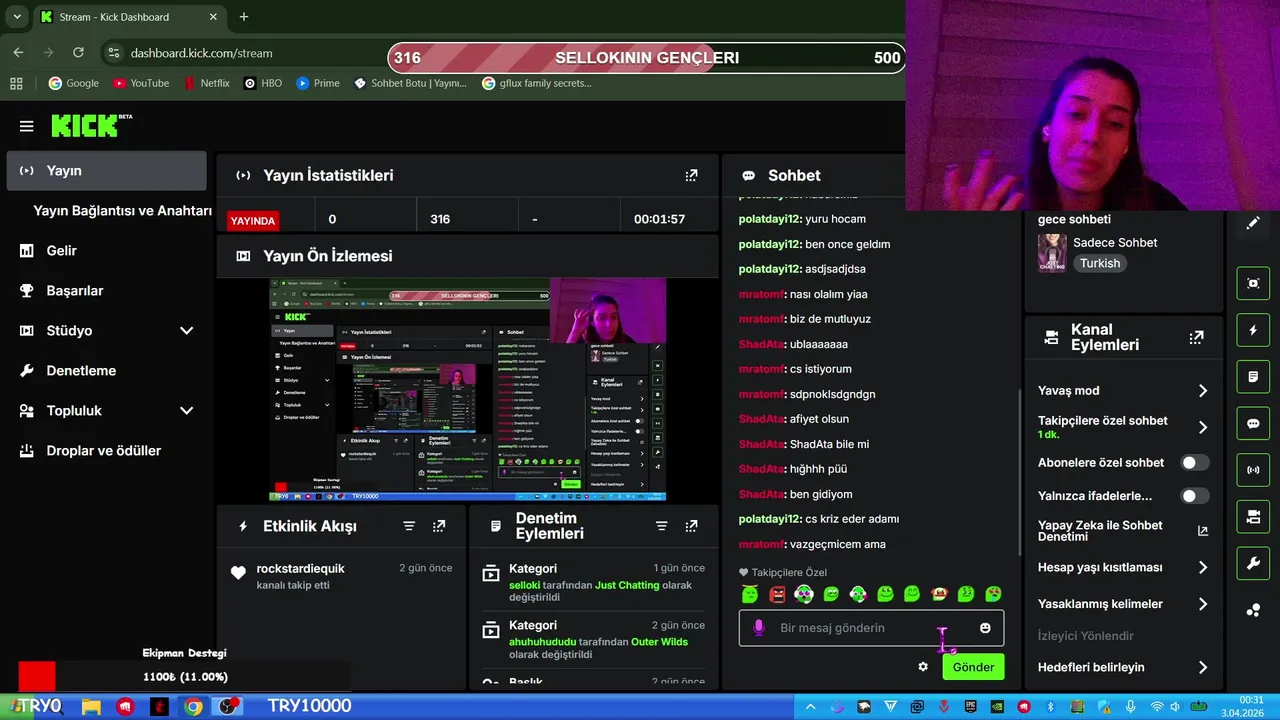Open Yavaş mod settings chevron
Viewport: 1280px width, 720px height.
point(1203,391)
